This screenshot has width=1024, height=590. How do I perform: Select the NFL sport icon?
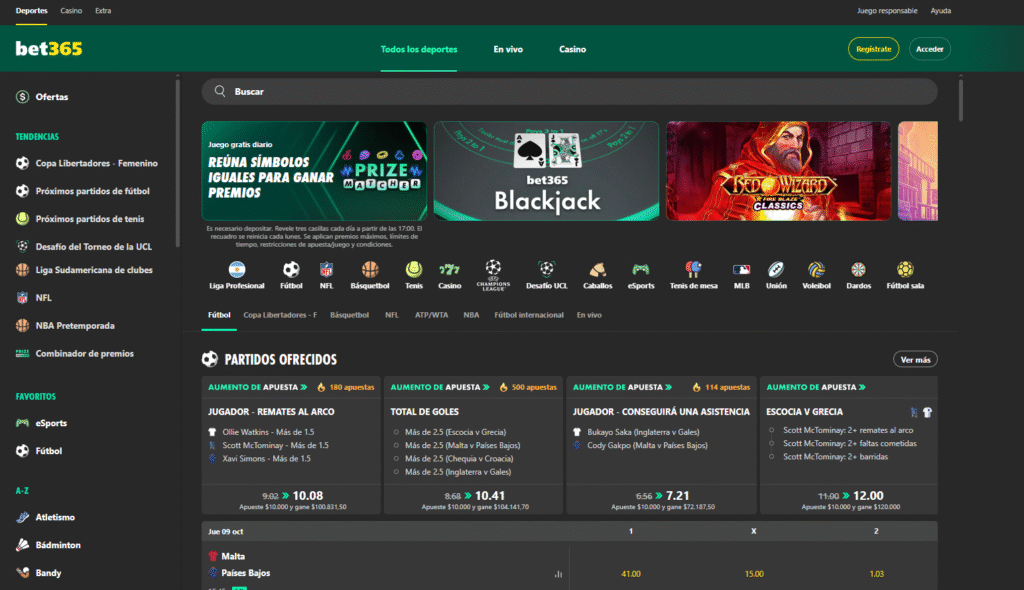pos(327,272)
